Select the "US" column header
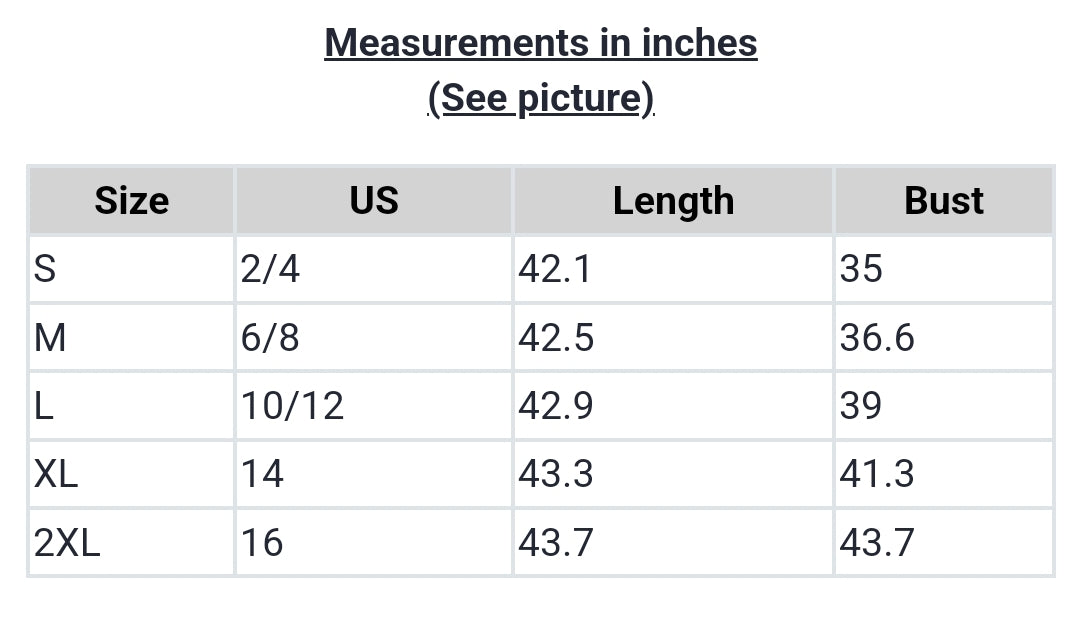The width and height of the screenshot is (1080, 621). coord(374,201)
